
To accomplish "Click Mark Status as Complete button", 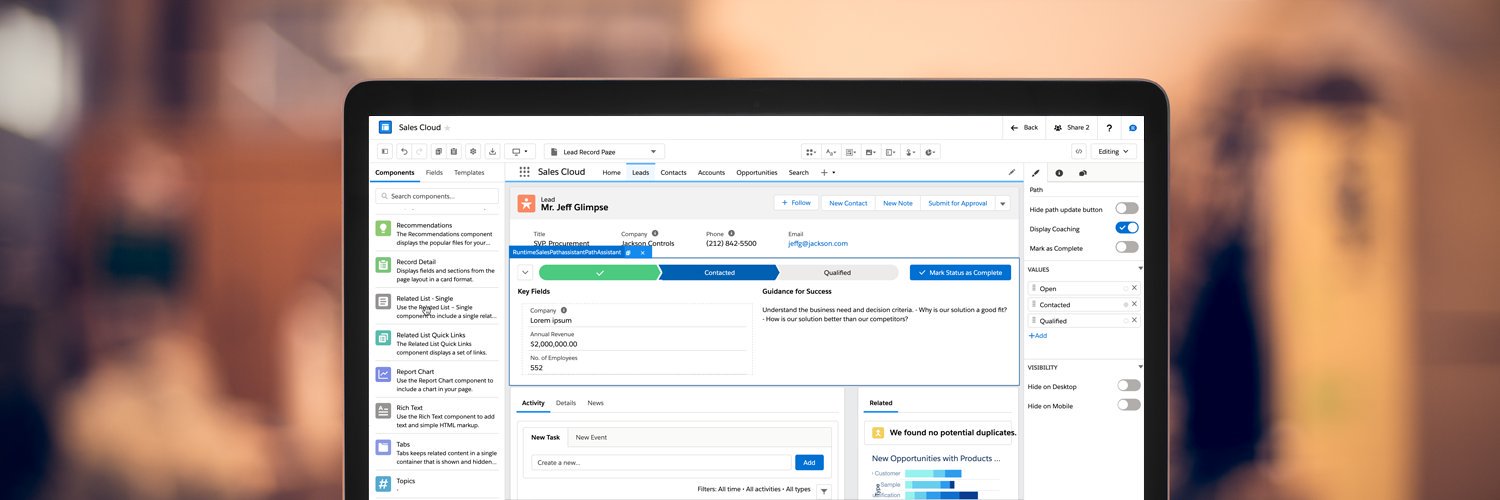I will pyautogui.click(x=960, y=272).
